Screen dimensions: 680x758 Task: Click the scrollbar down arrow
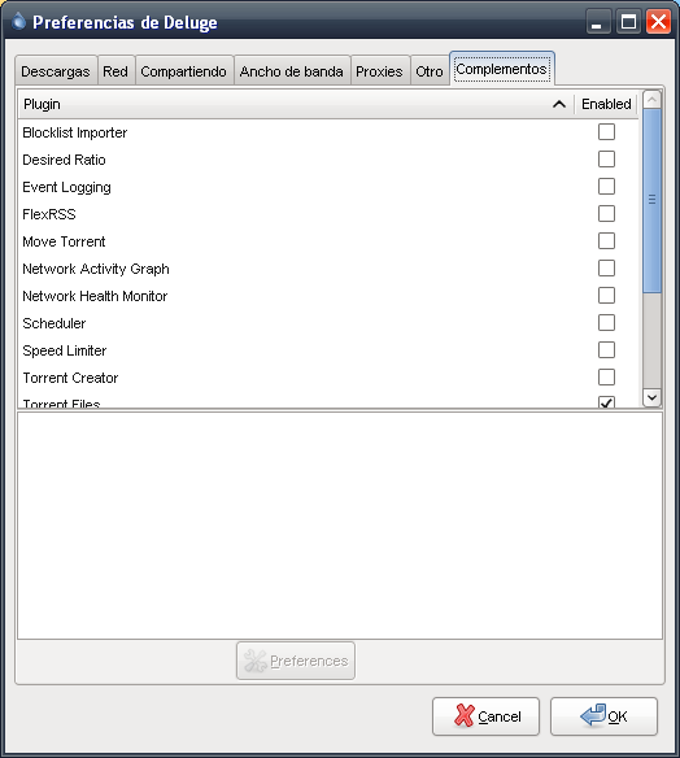point(652,398)
